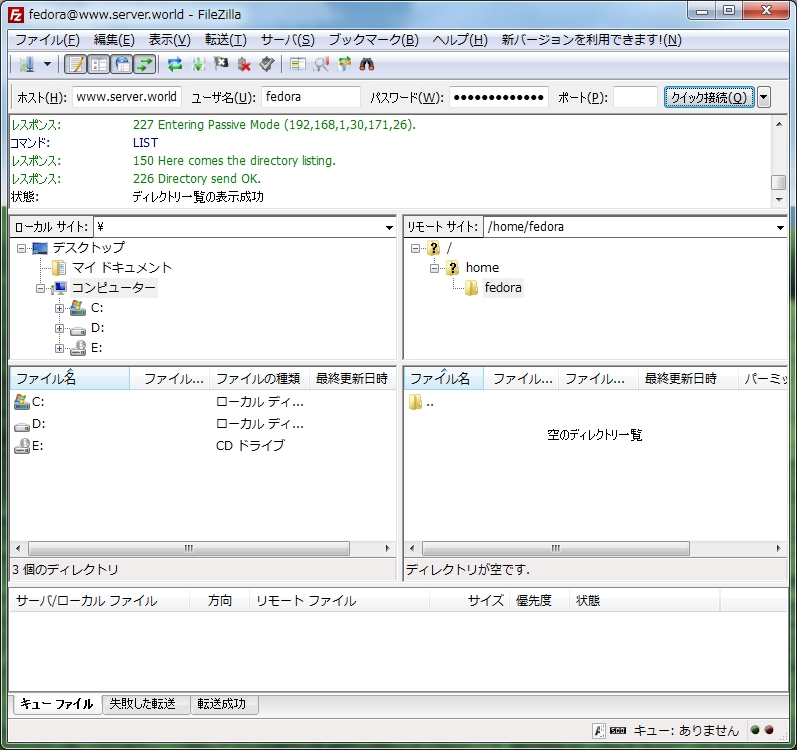
Task: Open the Site Manager dropdown arrow
Action: [47, 65]
